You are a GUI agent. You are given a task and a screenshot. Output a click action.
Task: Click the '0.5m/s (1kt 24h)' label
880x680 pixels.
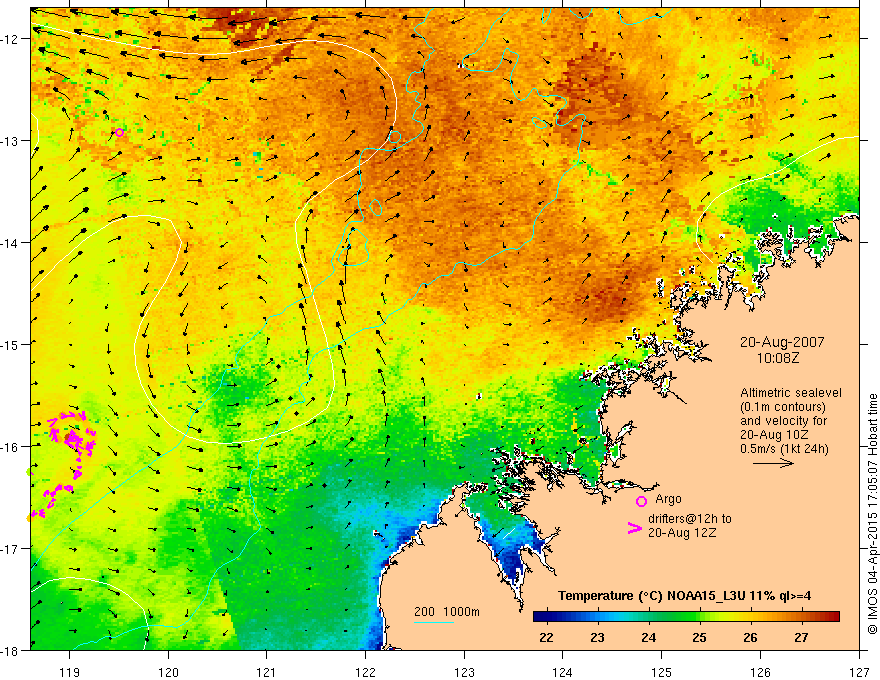pyautogui.click(x=784, y=449)
